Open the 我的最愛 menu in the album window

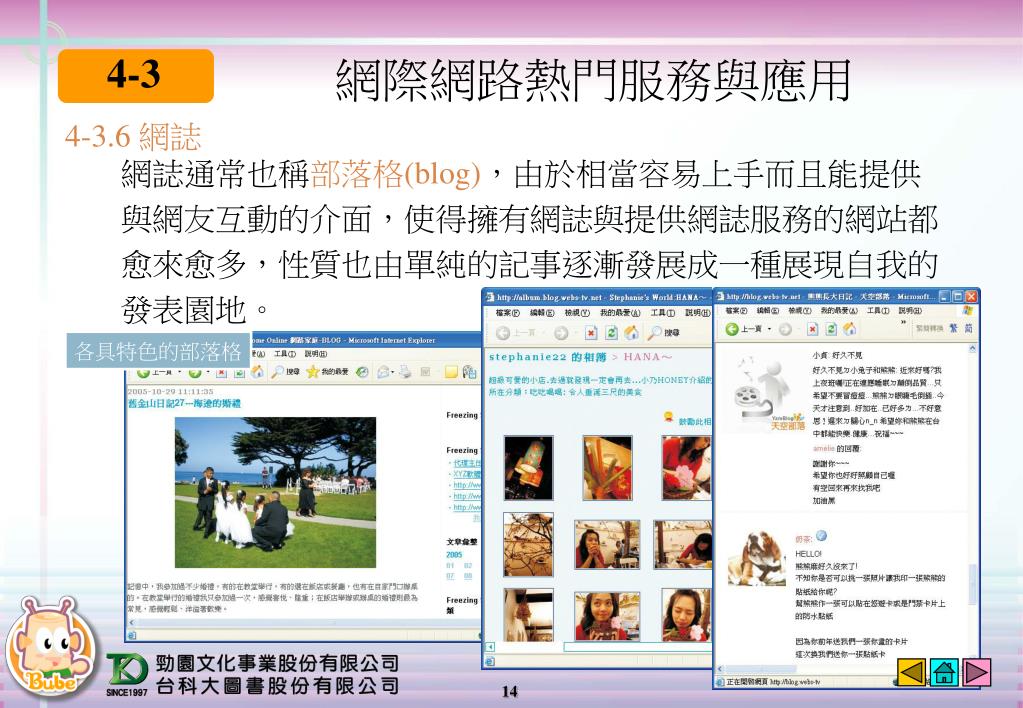tap(620, 313)
